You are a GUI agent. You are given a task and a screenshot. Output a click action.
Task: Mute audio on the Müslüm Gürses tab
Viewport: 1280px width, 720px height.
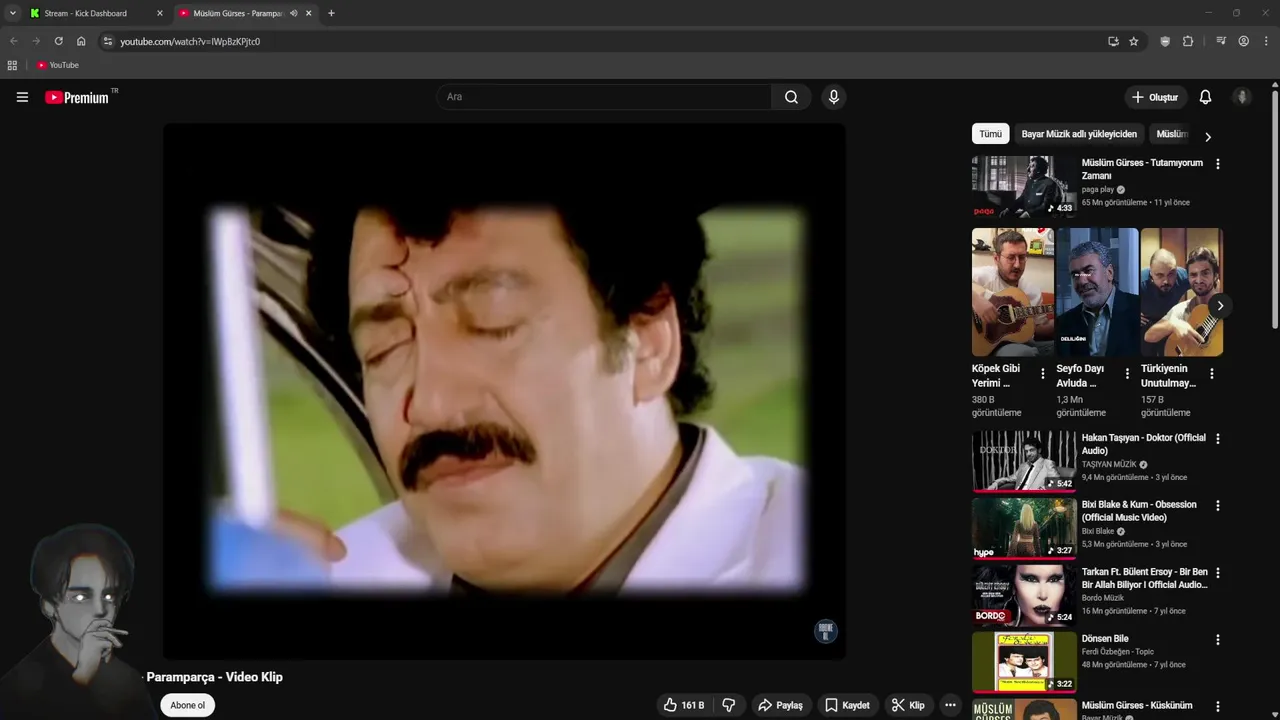click(293, 13)
